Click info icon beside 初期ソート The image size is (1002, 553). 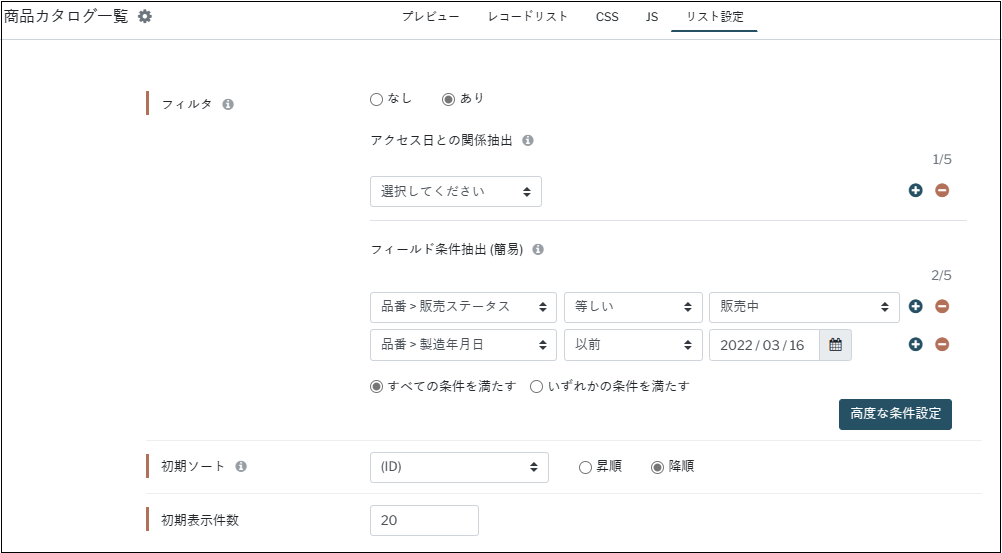241,467
